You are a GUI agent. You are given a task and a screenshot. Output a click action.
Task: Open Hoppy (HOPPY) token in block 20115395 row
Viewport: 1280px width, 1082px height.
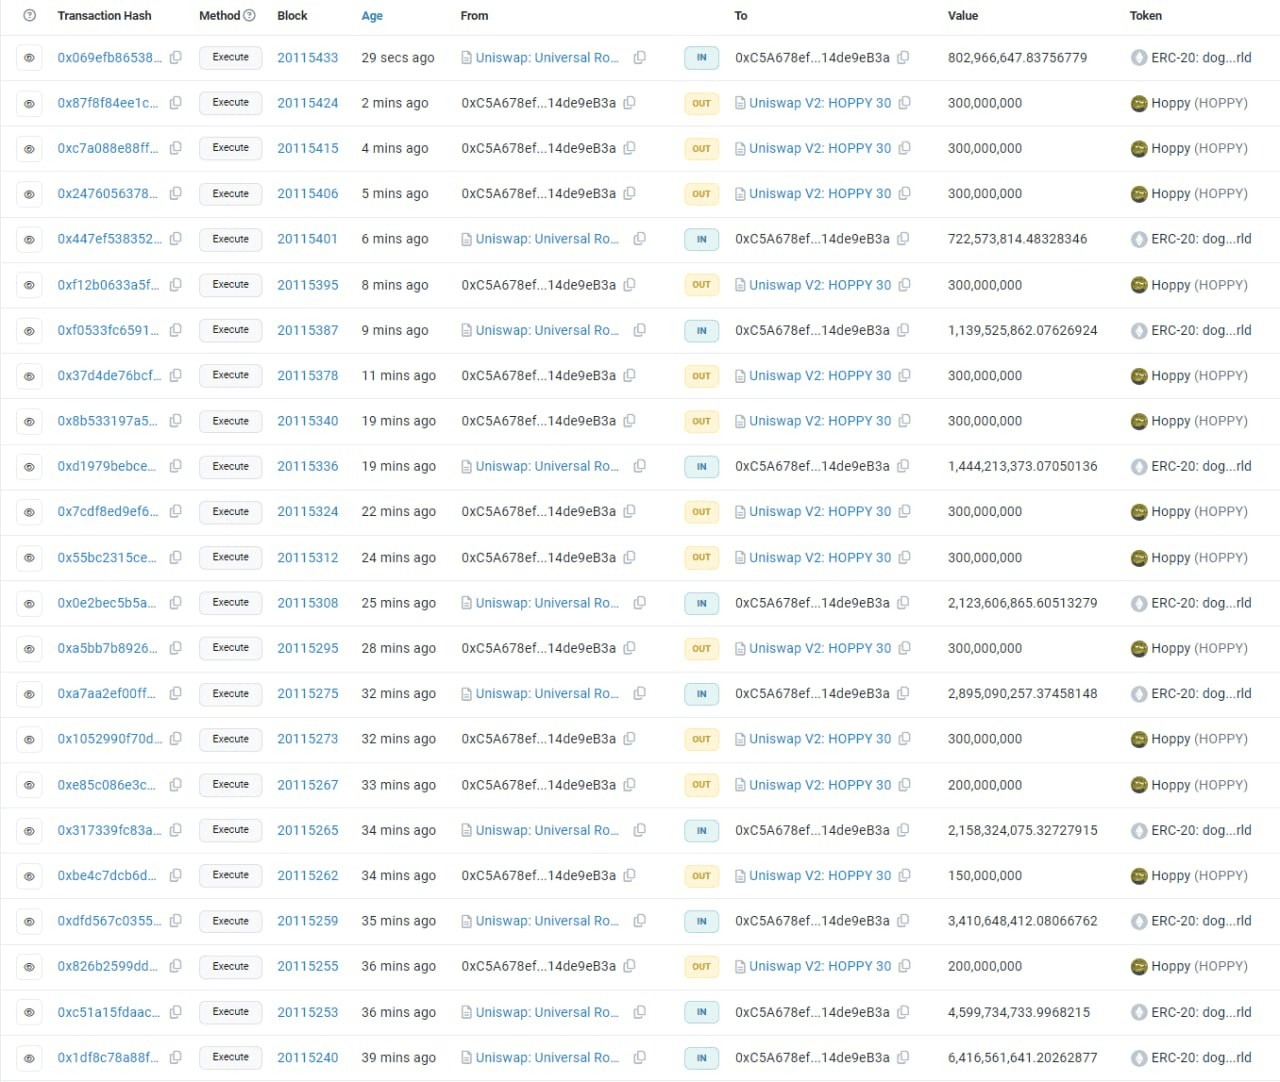click(x=1199, y=285)
